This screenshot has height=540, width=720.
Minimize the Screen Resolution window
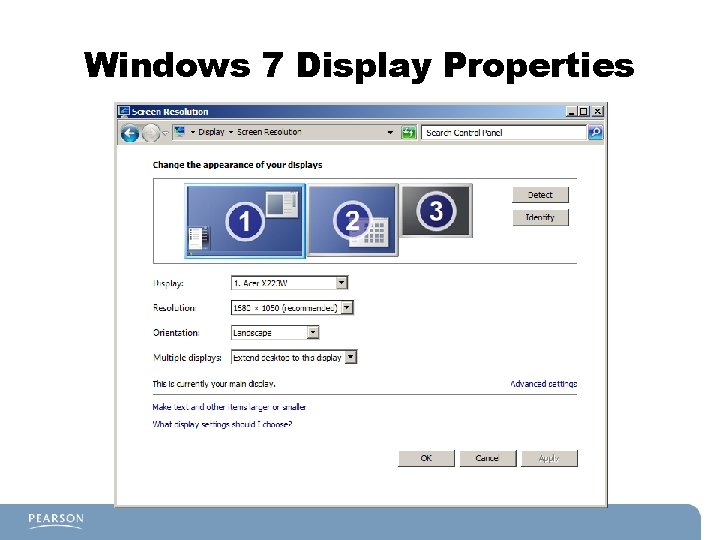(571, 111)
